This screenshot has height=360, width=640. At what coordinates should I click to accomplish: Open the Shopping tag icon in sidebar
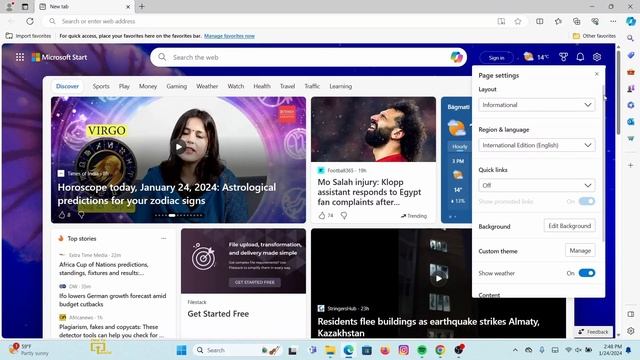(631, 55)
